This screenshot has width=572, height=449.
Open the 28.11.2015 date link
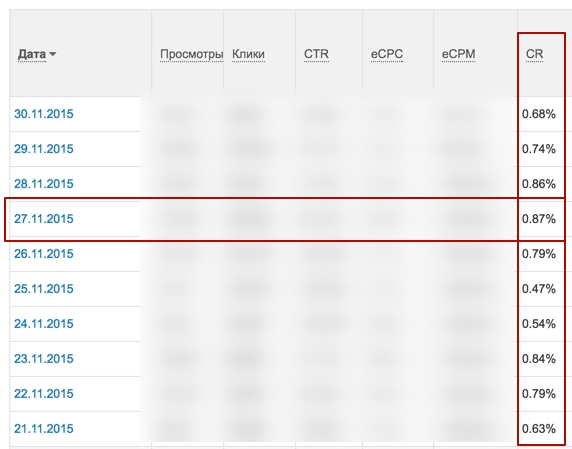click(44, 184)
